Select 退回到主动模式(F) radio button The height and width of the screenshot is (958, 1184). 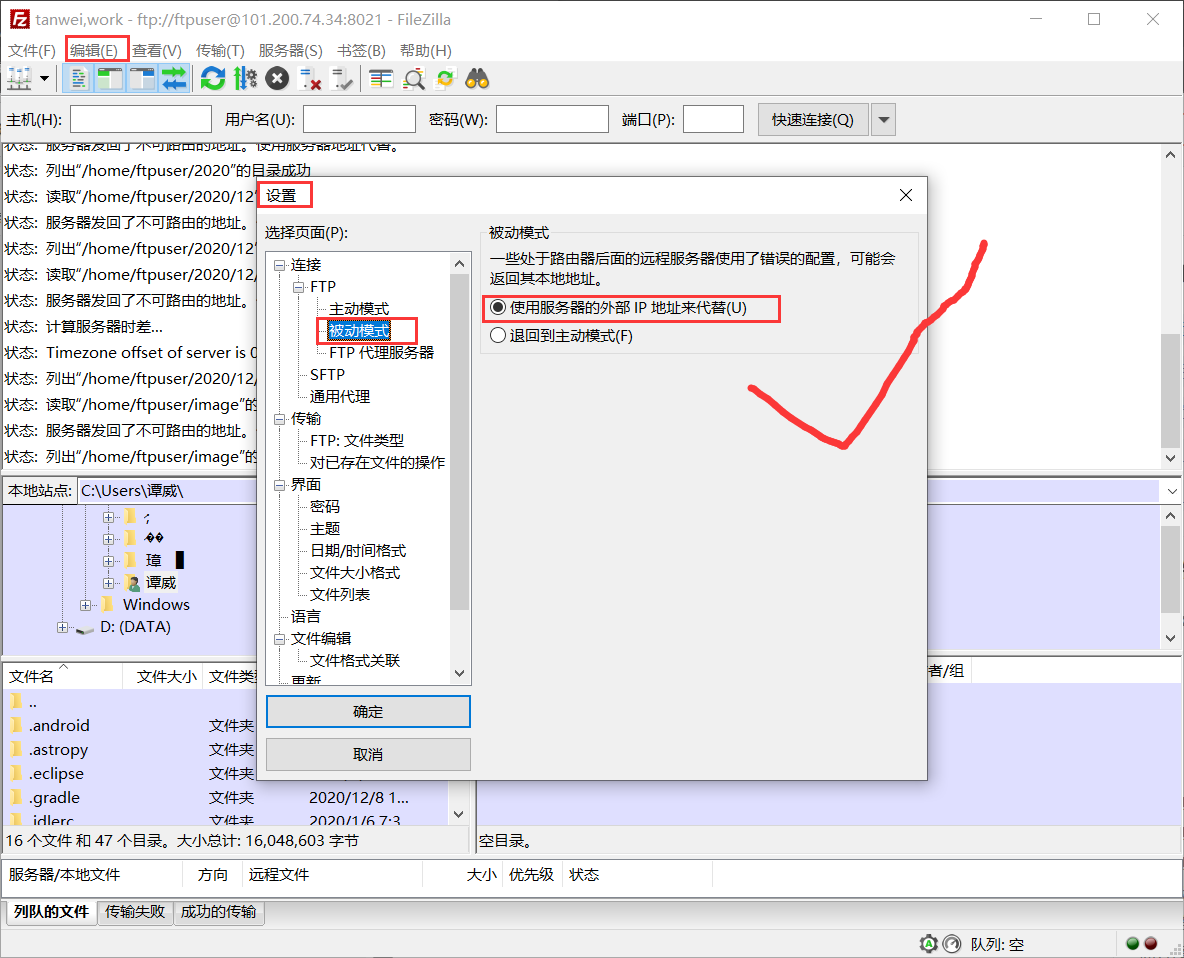498,335
